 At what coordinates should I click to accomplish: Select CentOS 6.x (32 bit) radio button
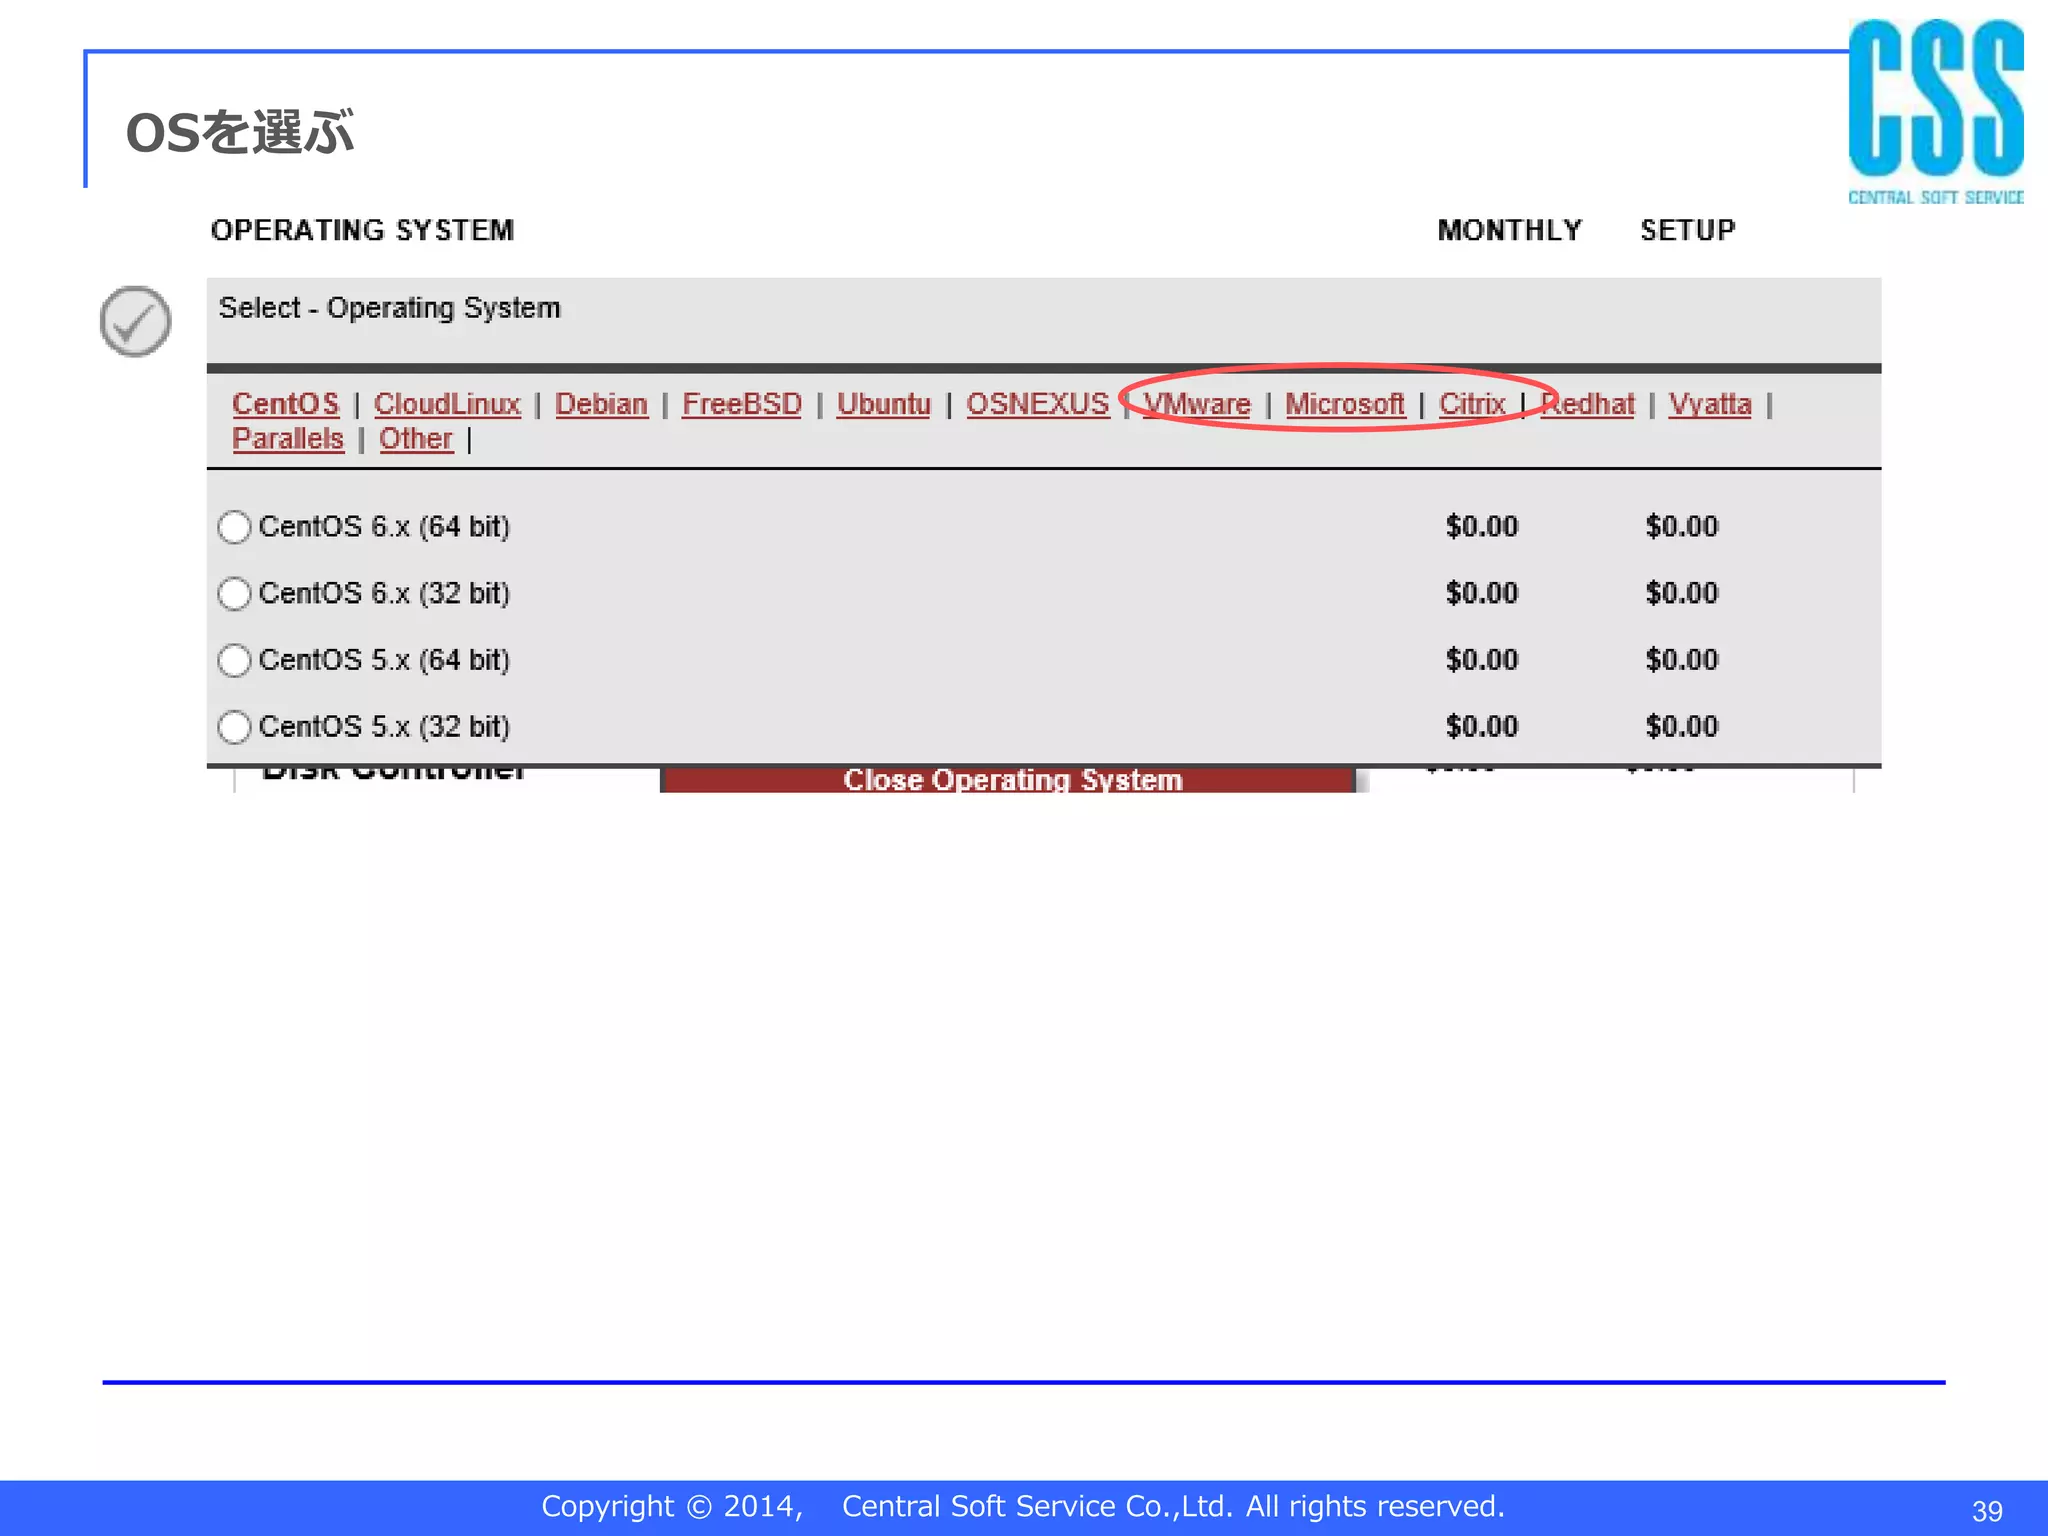click(x=234, y=594)
